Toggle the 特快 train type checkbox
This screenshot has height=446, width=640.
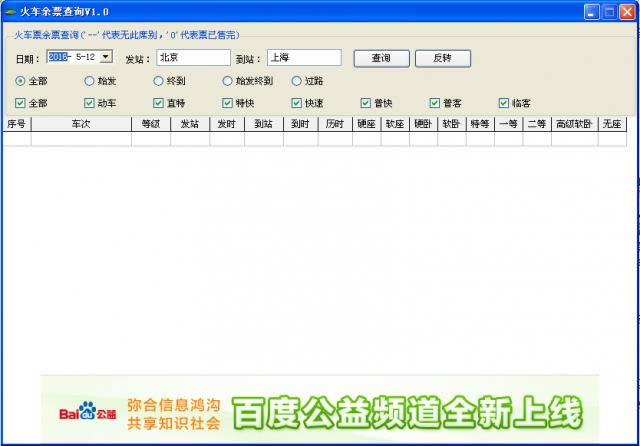[x=228, y=102]
